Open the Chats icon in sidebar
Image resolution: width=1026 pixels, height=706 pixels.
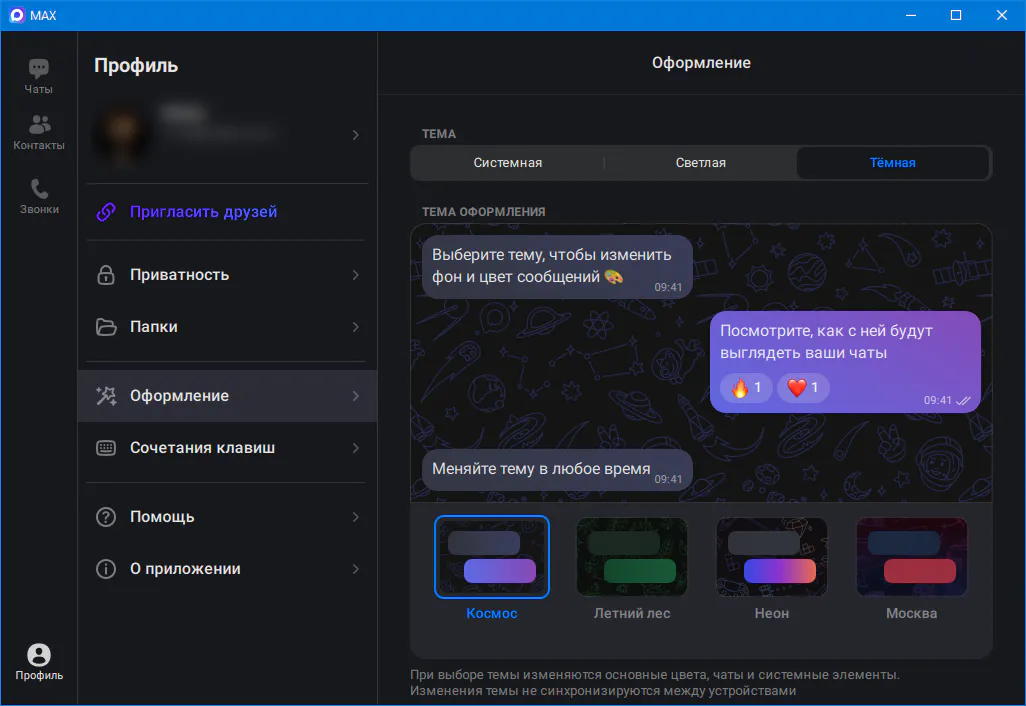[x=39, y=69]
